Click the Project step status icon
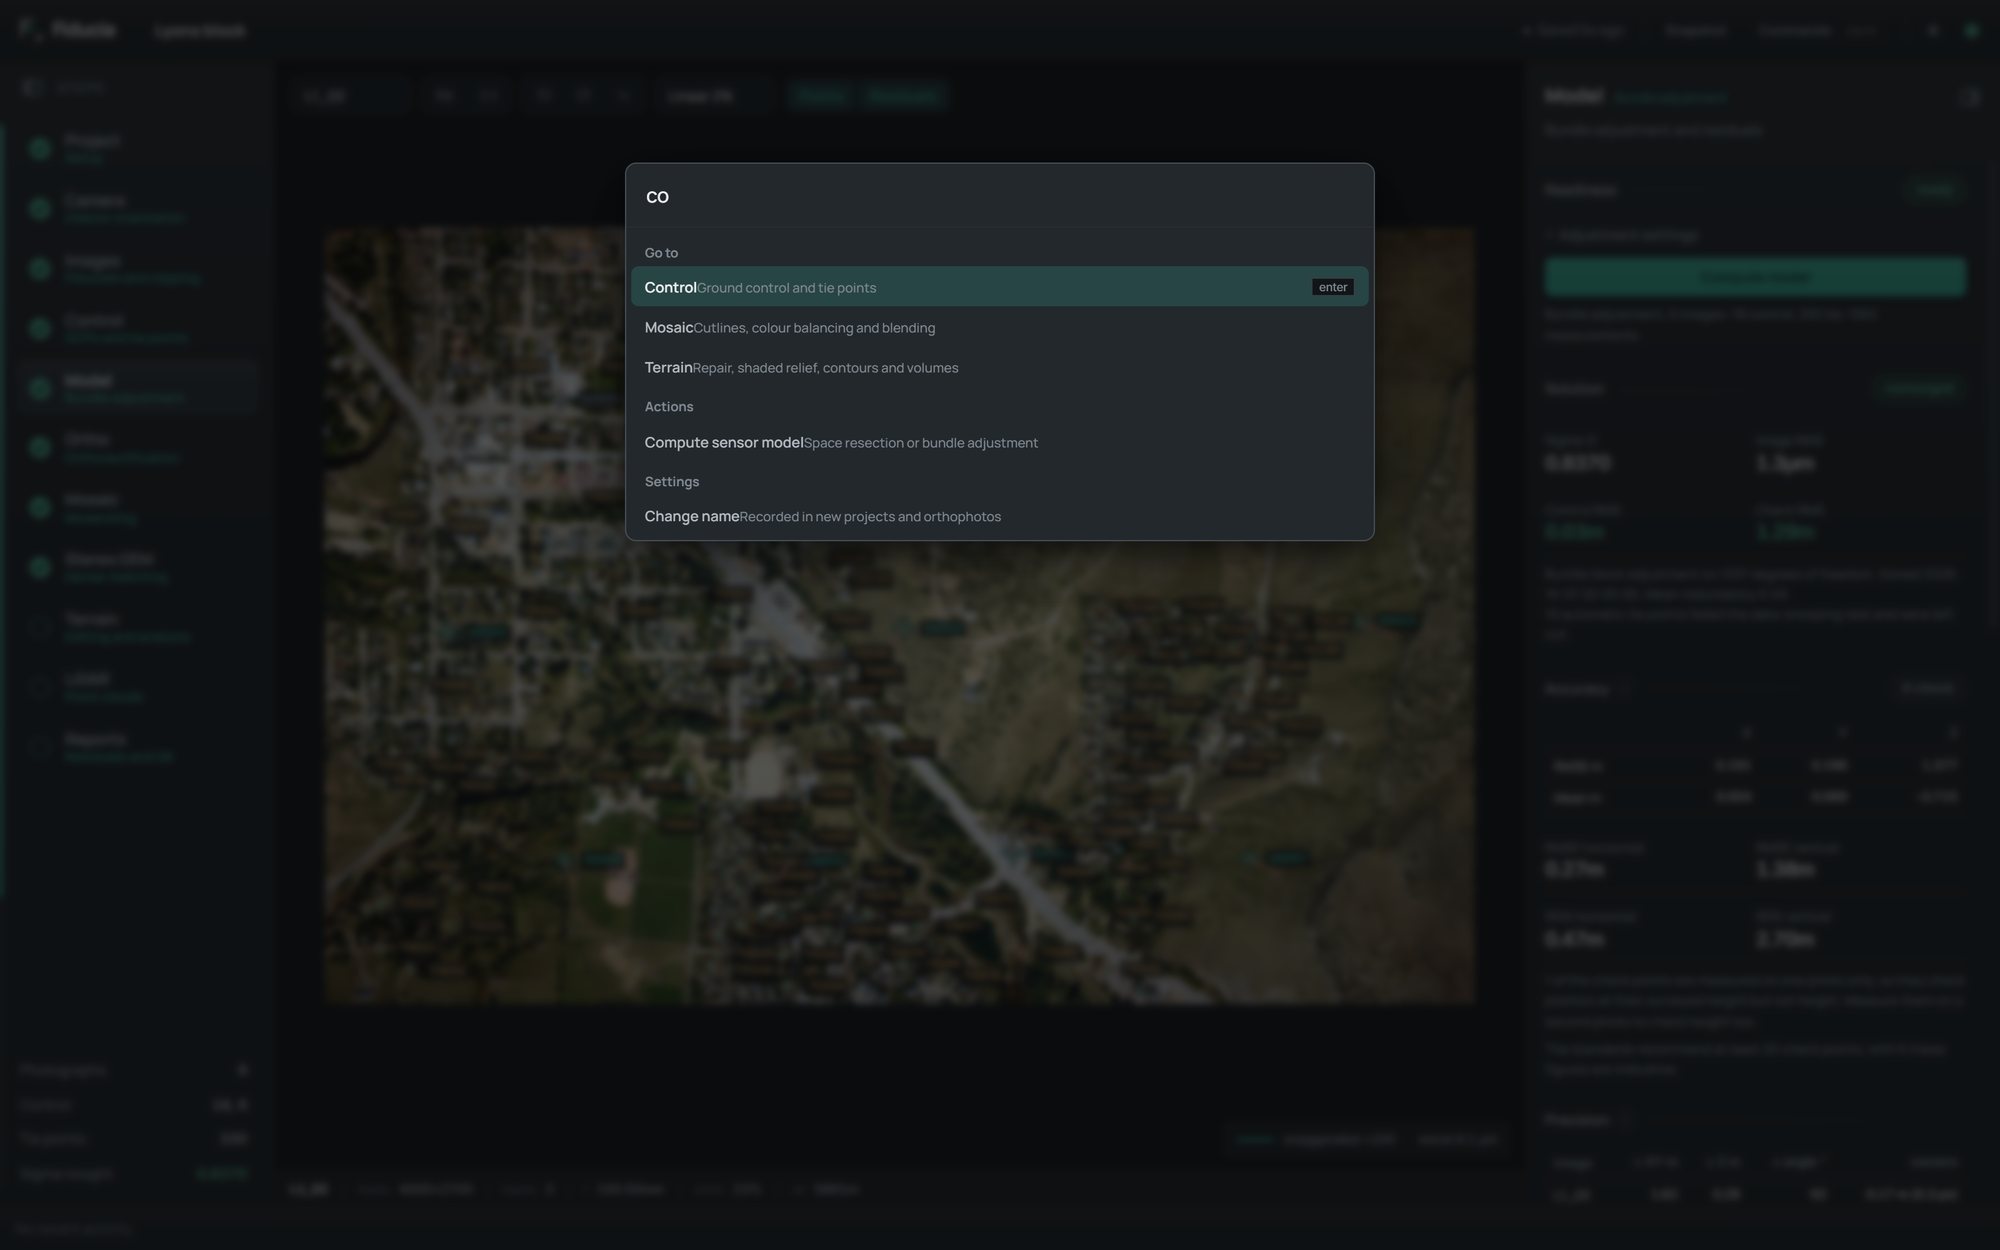This screenshot has height=1250, width=2000. tap(40, 148)
